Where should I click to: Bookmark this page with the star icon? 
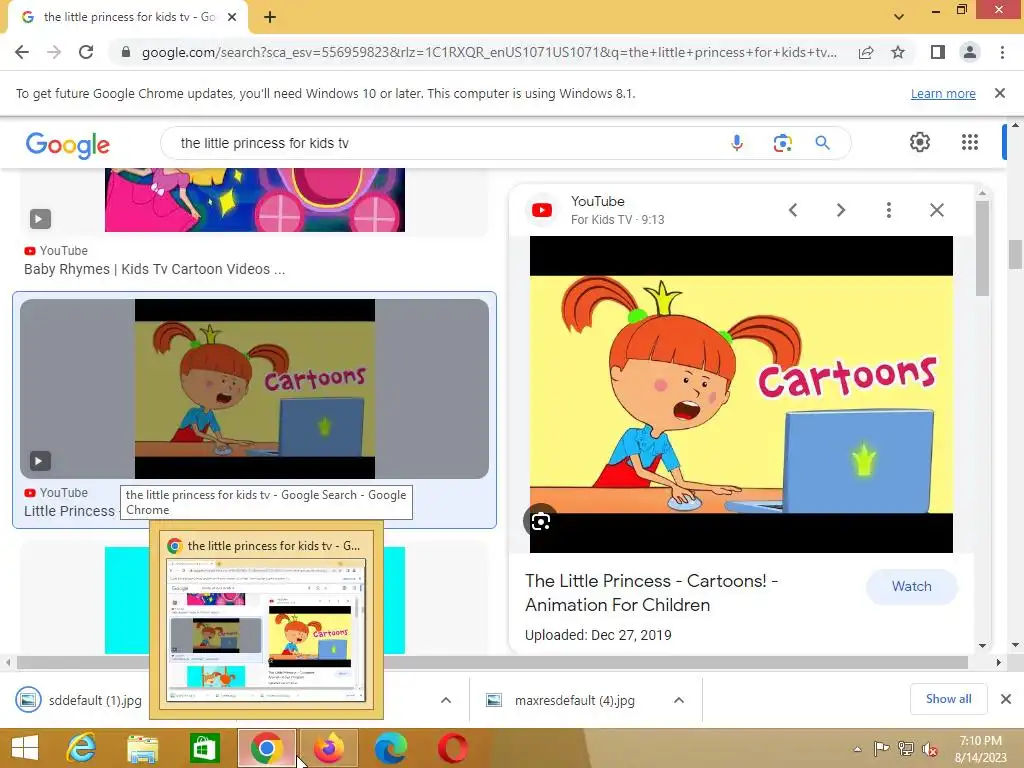pyautogui.click(x=898, y=52)
